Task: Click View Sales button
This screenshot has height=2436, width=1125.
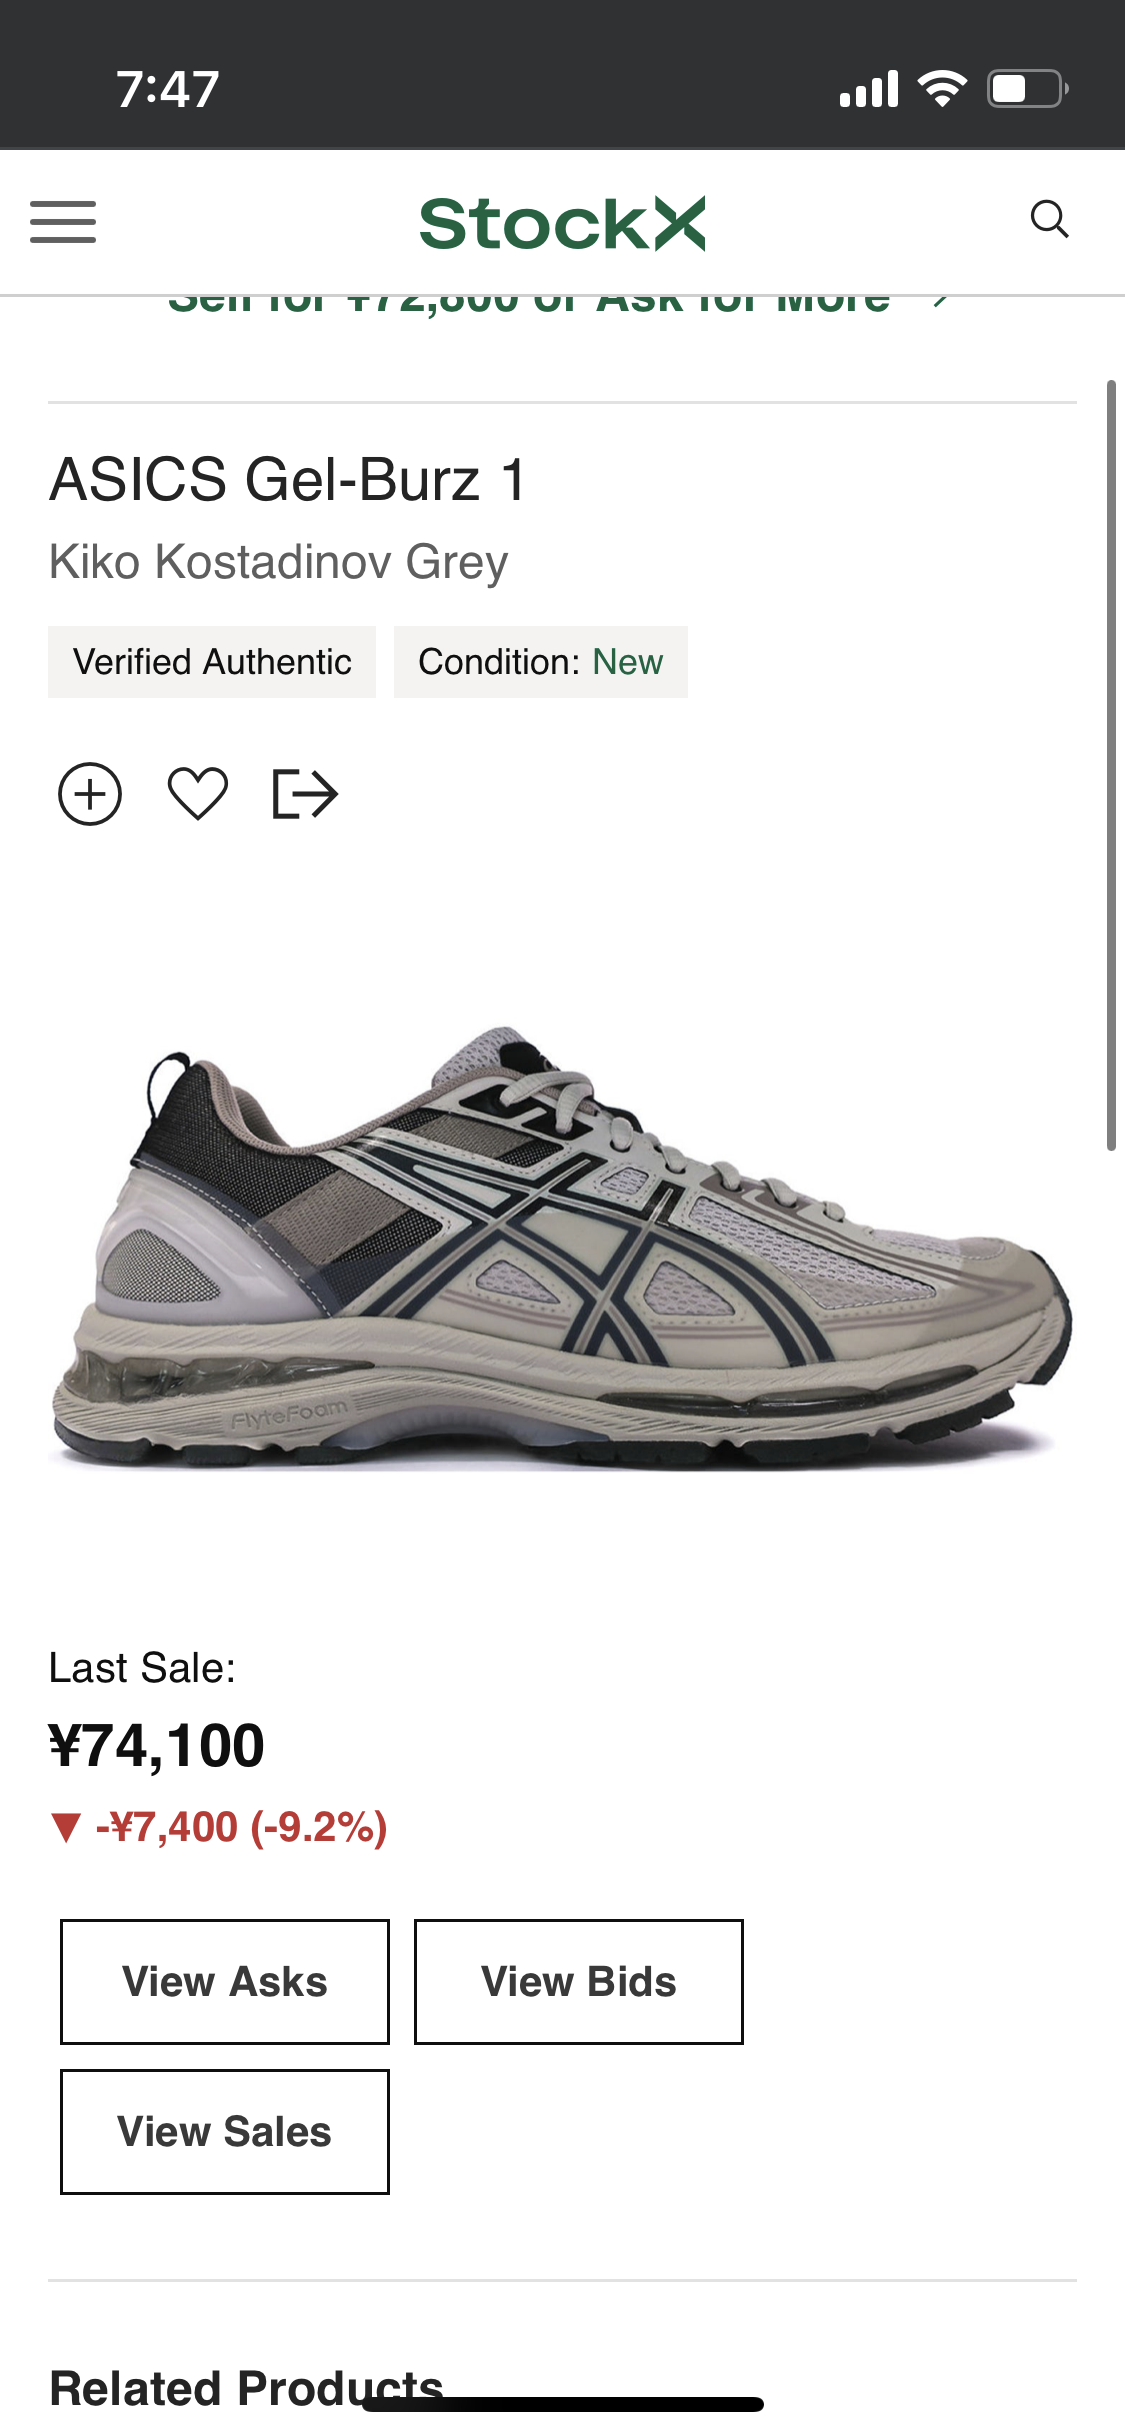Action: click(x=225, y=2132)
